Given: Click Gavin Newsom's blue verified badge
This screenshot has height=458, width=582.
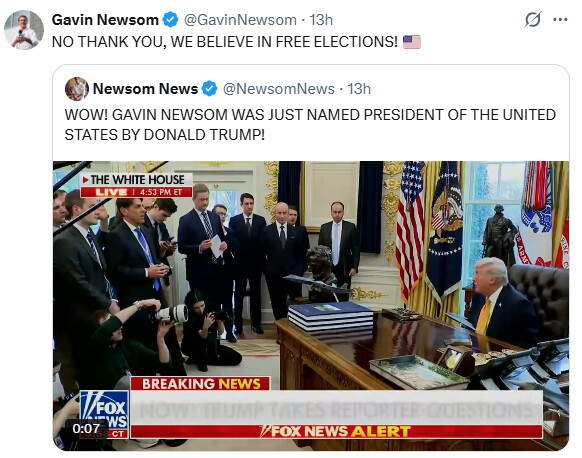Looking at the screenshot, I should click(x=171, y=20).
